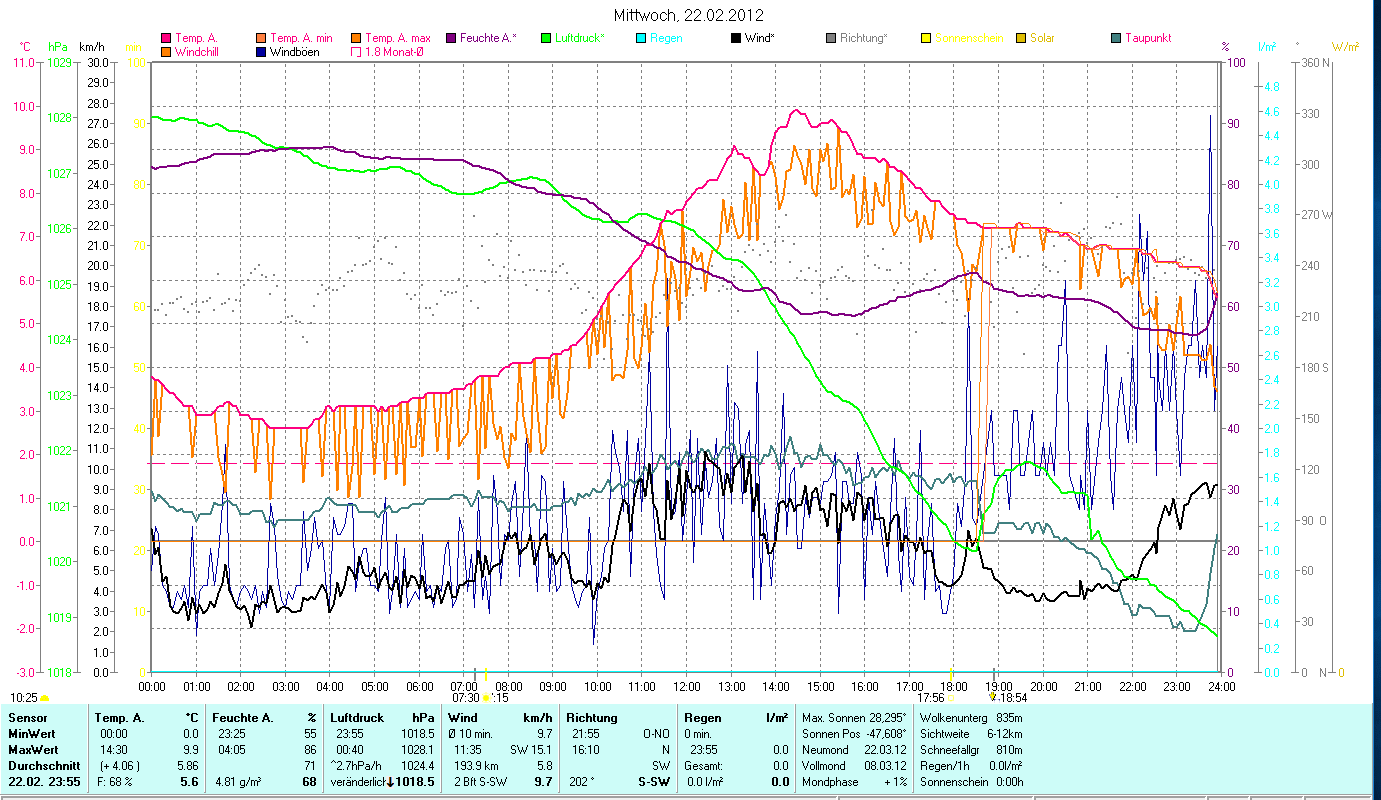Click the sunrise icon beside 07:30
The image size is (1381, 800).
[486, 697]
